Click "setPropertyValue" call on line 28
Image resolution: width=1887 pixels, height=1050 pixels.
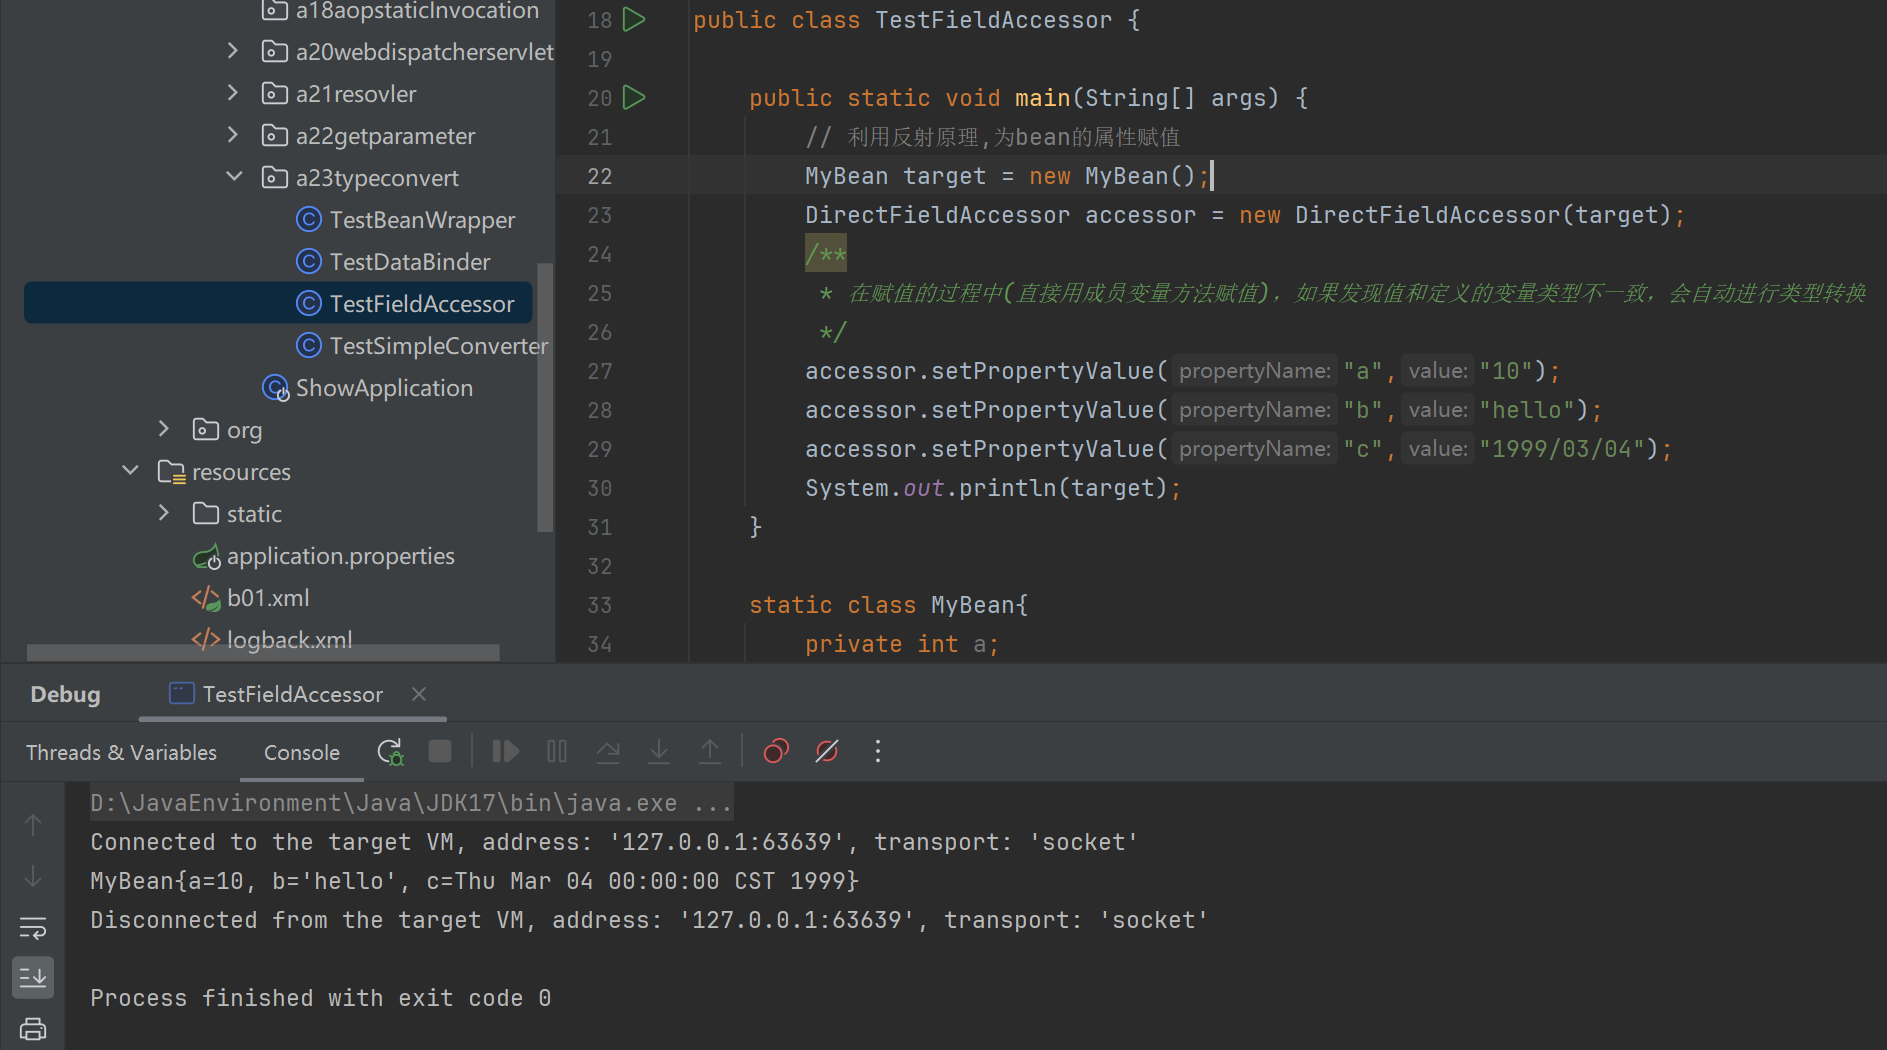[1042, 410]
